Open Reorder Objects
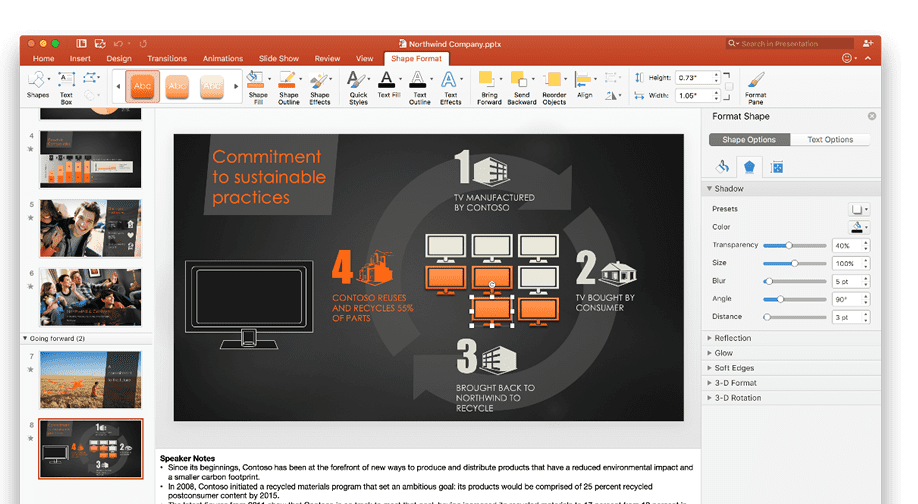Screen dimensions: 918x504 554,88
